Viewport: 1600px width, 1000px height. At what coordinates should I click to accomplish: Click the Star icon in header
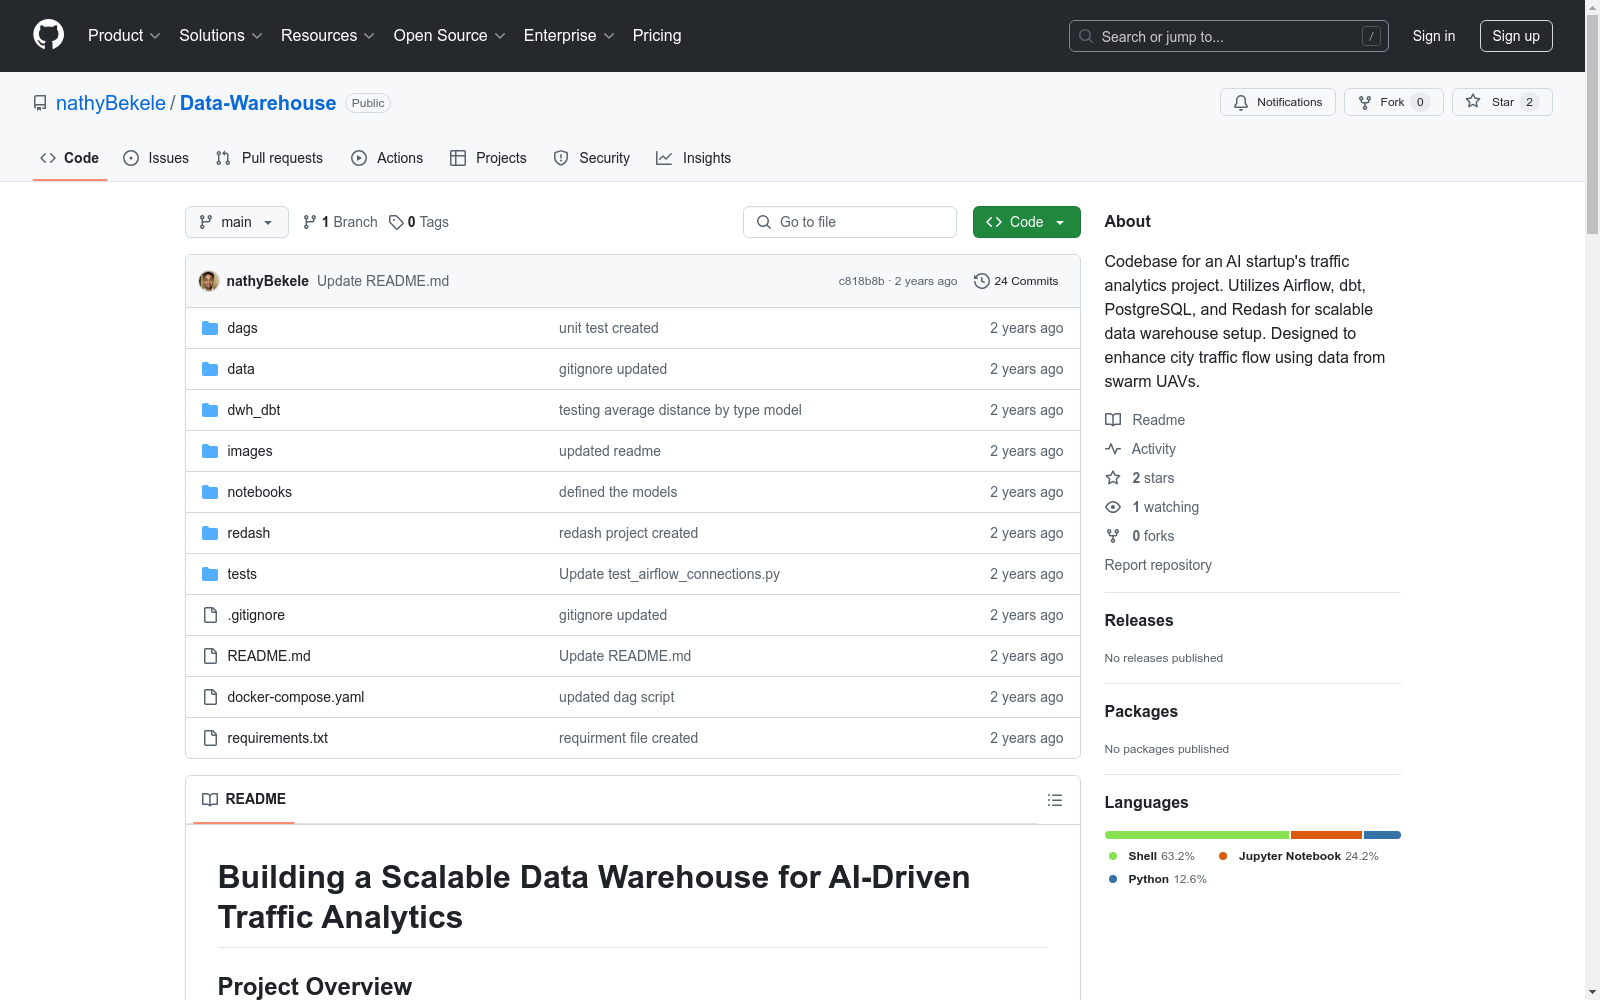click(1473, 101)
